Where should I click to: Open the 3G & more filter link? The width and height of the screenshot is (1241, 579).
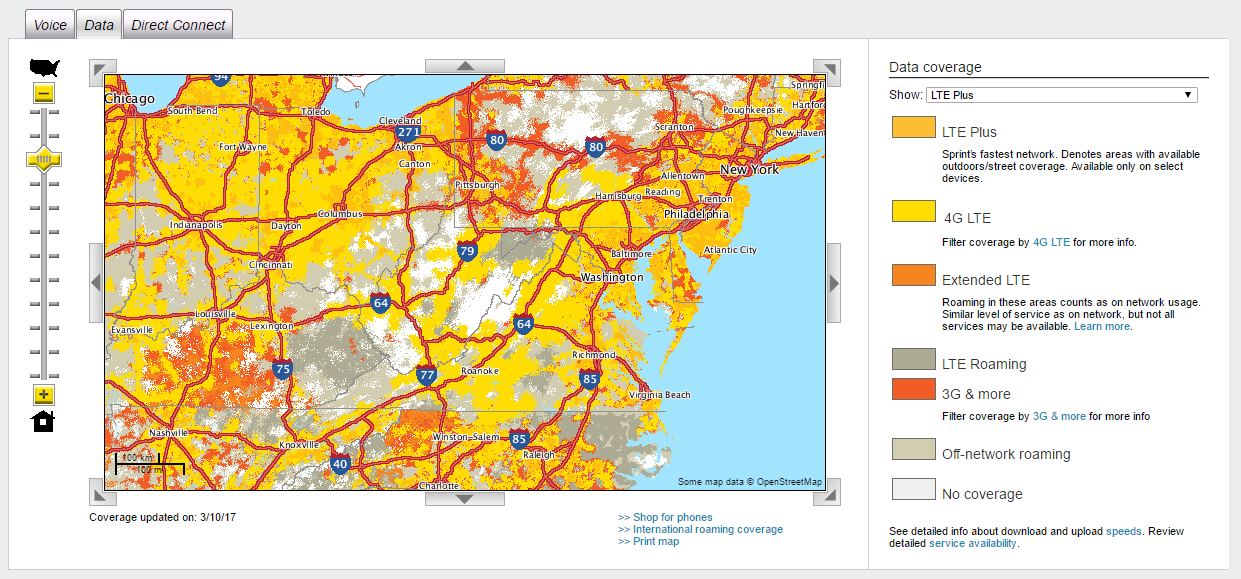pos(1059,416)
